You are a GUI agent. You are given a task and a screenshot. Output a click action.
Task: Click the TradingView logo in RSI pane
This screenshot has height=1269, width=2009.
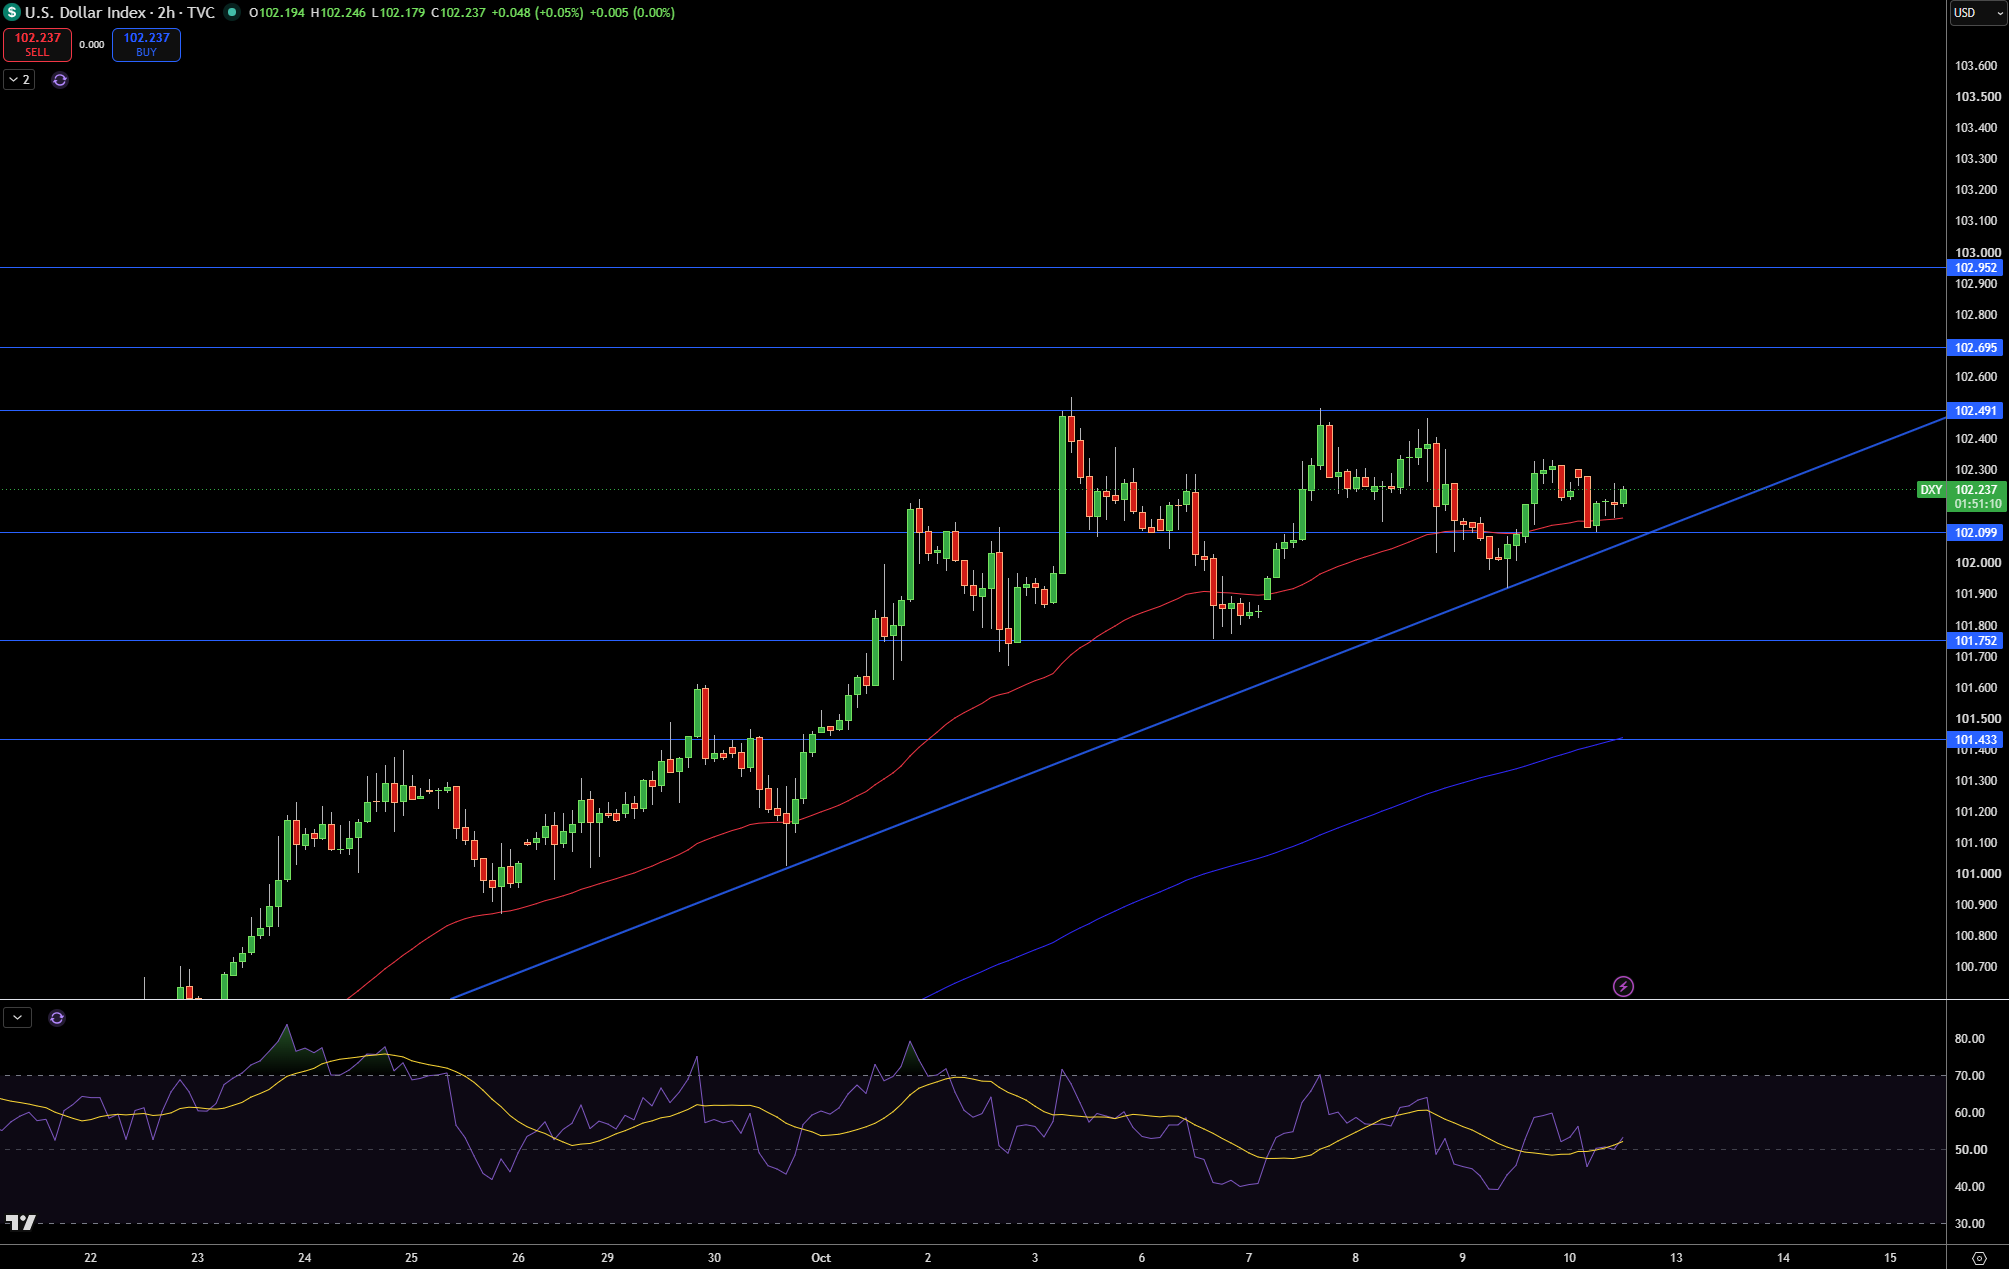point(20,1222)
